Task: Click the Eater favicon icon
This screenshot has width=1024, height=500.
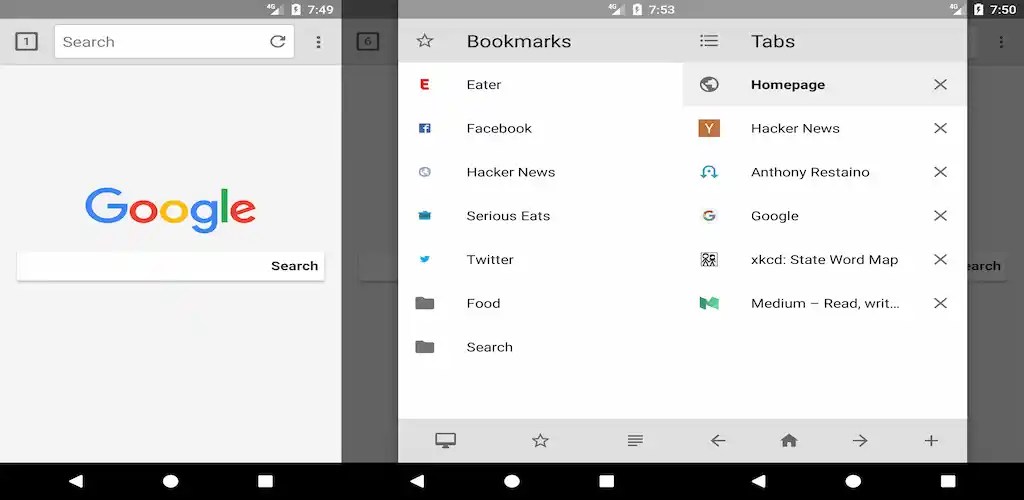Action: 424,84
